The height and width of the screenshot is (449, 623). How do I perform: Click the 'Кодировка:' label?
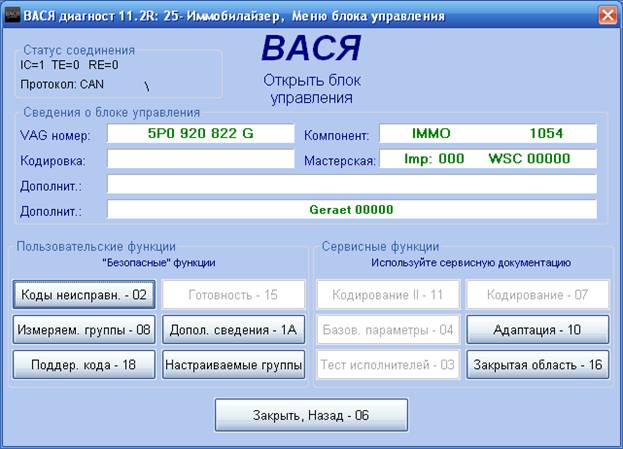tap(53, 161)
